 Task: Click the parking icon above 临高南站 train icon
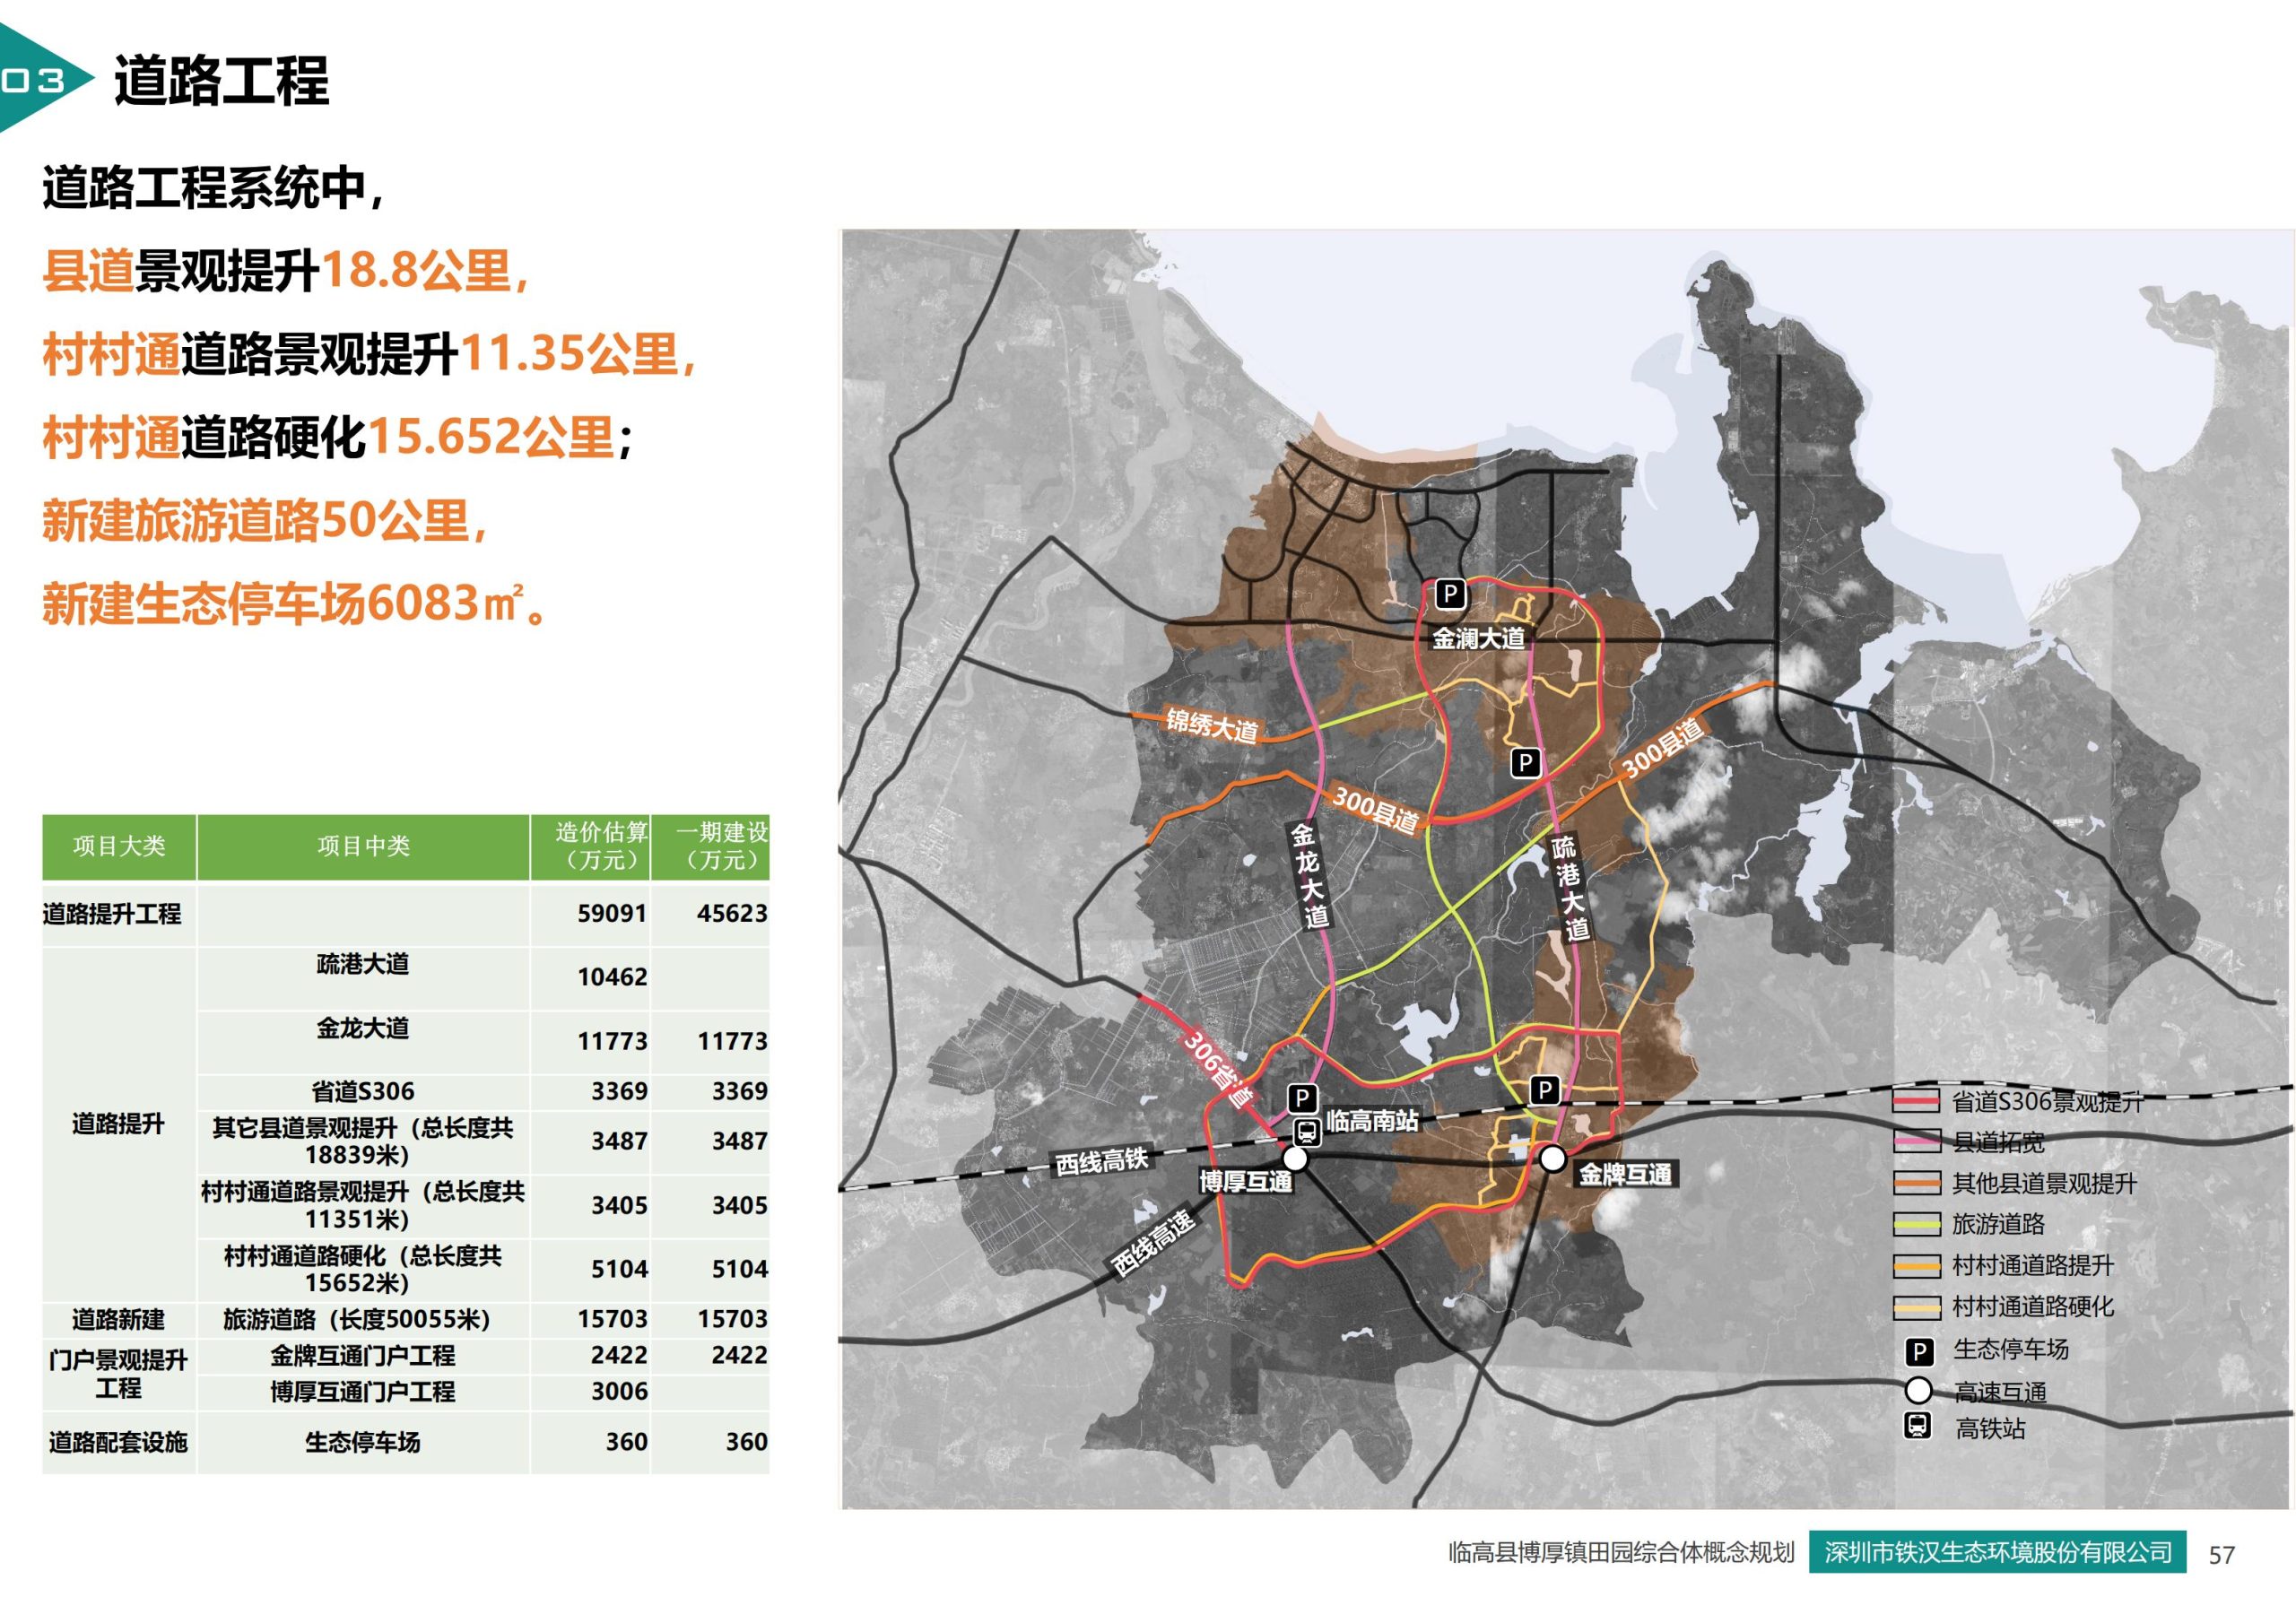point(1301,1098)
